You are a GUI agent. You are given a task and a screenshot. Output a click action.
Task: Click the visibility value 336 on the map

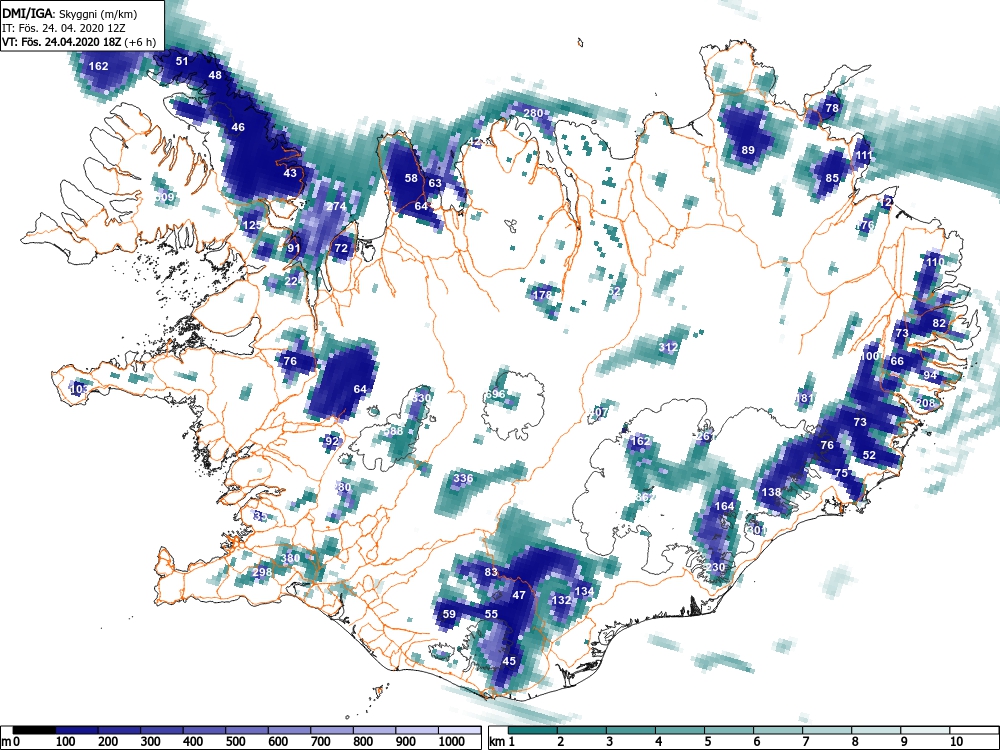click(464, 478)
